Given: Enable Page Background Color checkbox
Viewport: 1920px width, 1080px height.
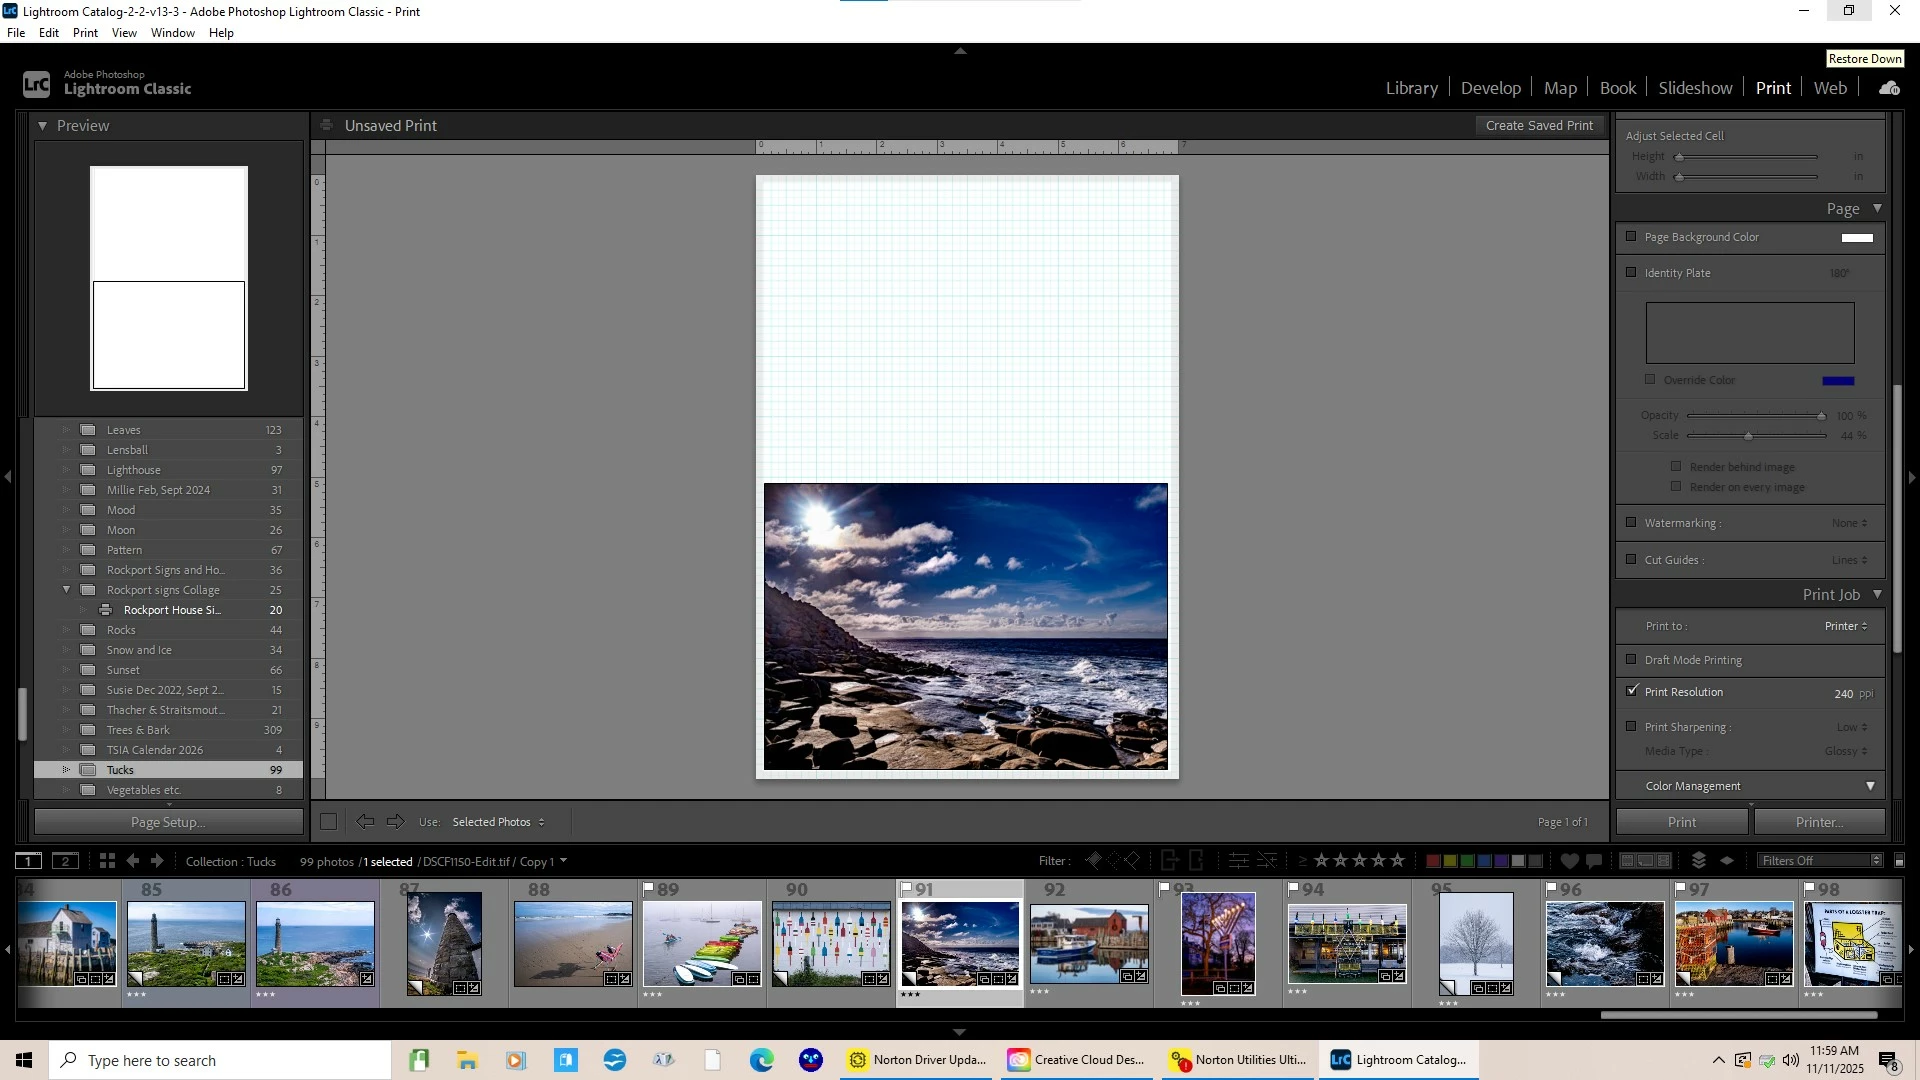Looking at the screenshot, I should click(x=1631, y=237).
